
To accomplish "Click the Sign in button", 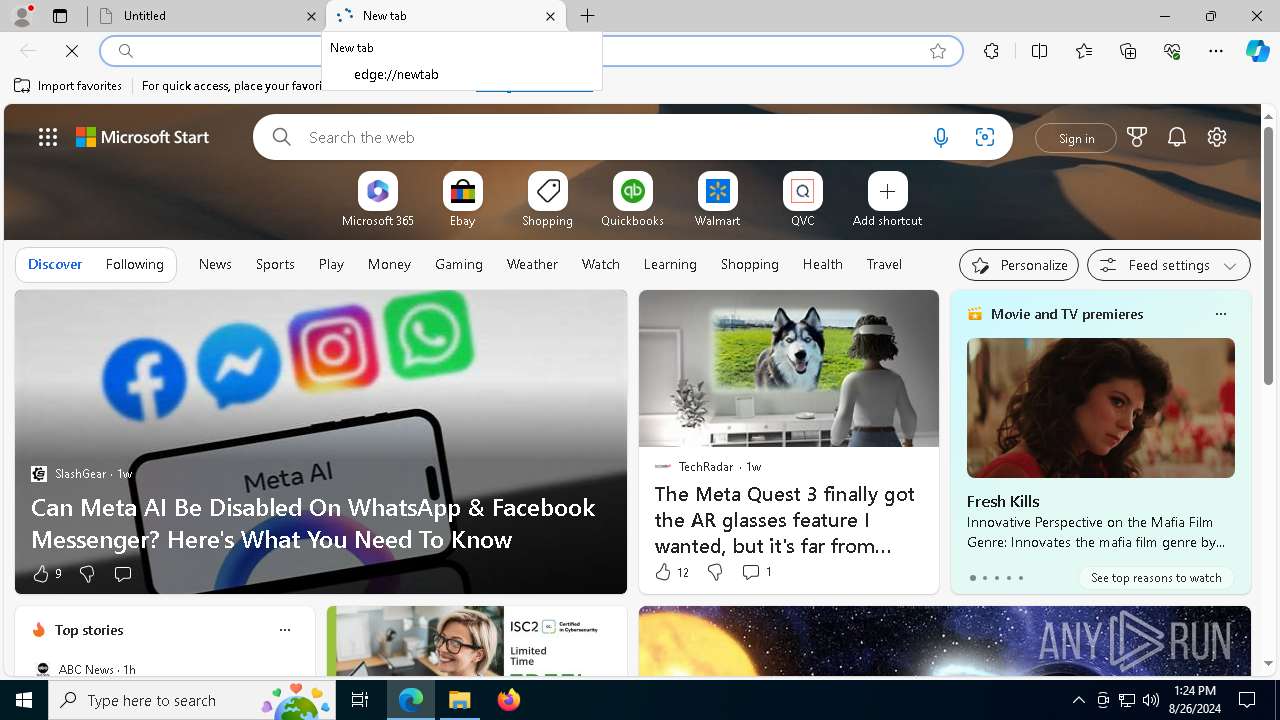I will pos(1076,138).
